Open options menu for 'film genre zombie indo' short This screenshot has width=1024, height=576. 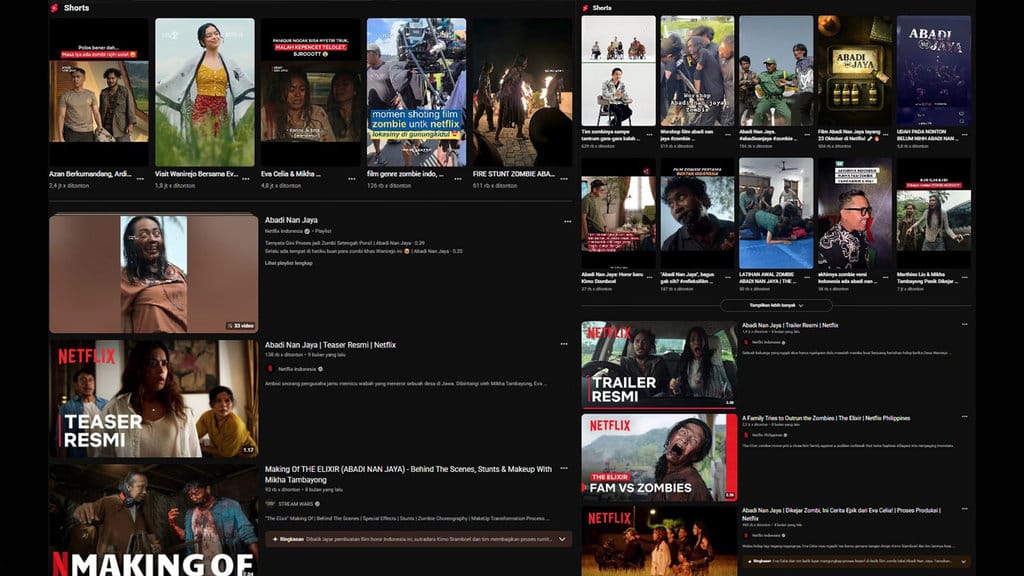pos(458,178)
